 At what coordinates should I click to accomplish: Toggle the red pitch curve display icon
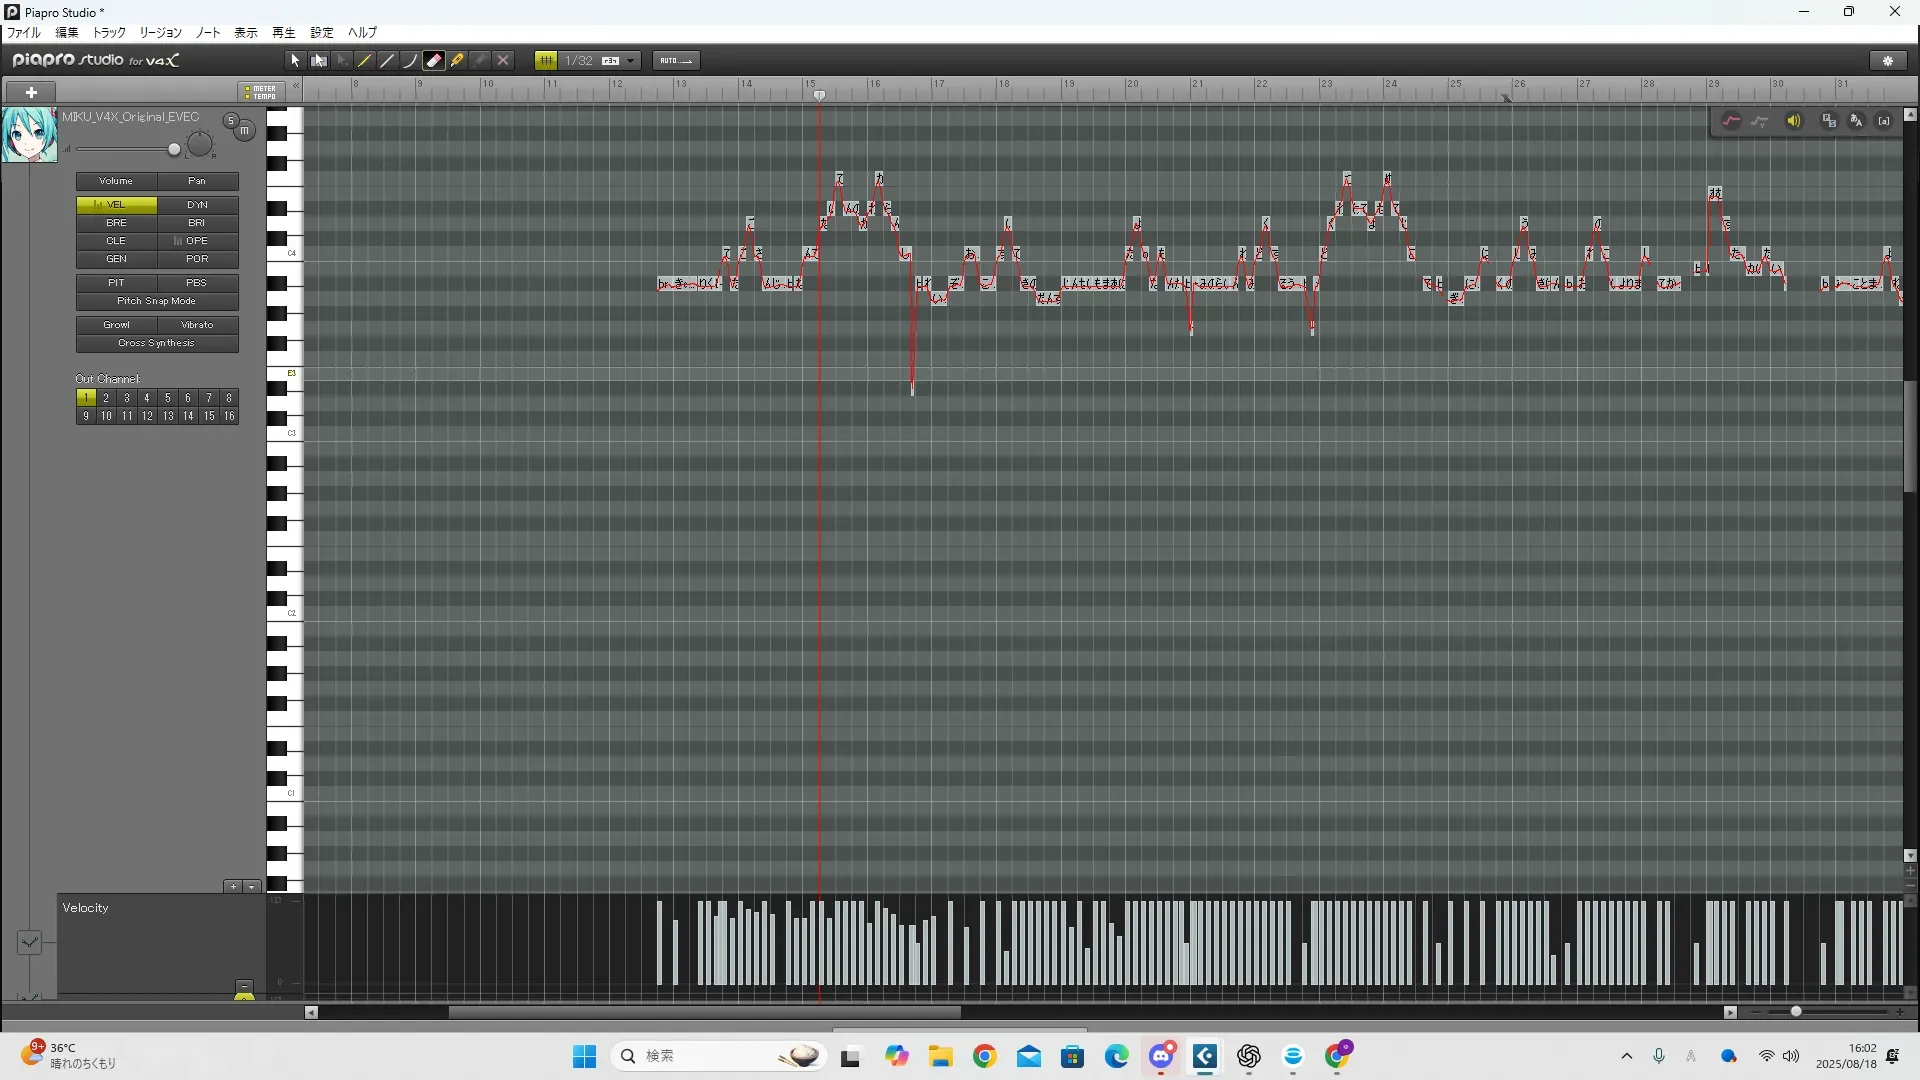click(1731, 121)
